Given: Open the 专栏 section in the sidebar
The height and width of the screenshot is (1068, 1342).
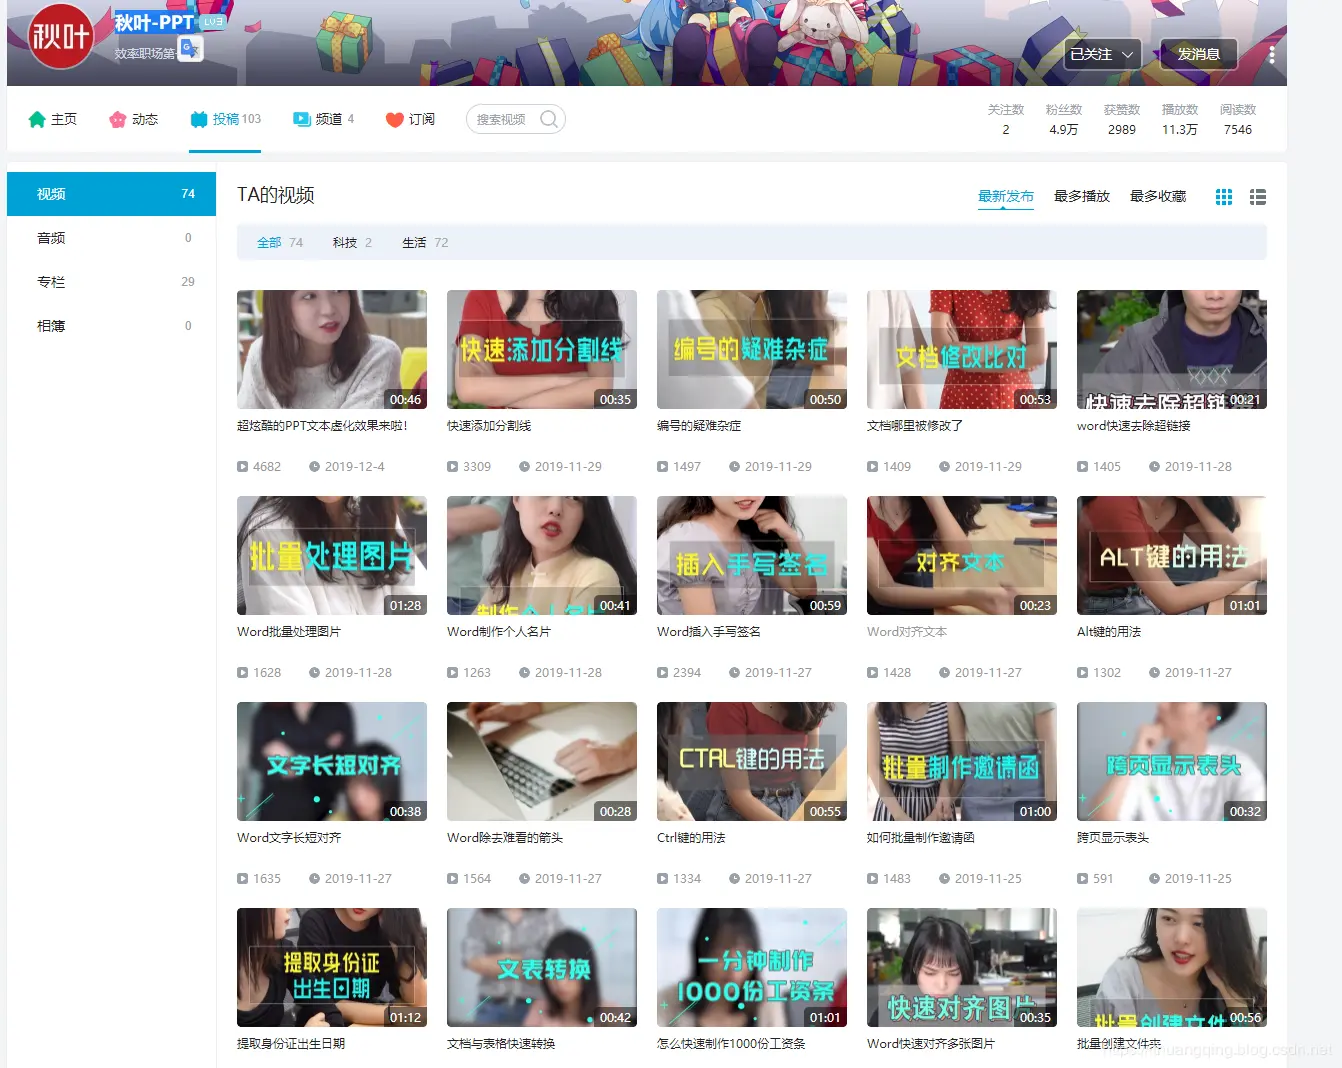Looking at the screenshot, I should (x=50, y=281).
